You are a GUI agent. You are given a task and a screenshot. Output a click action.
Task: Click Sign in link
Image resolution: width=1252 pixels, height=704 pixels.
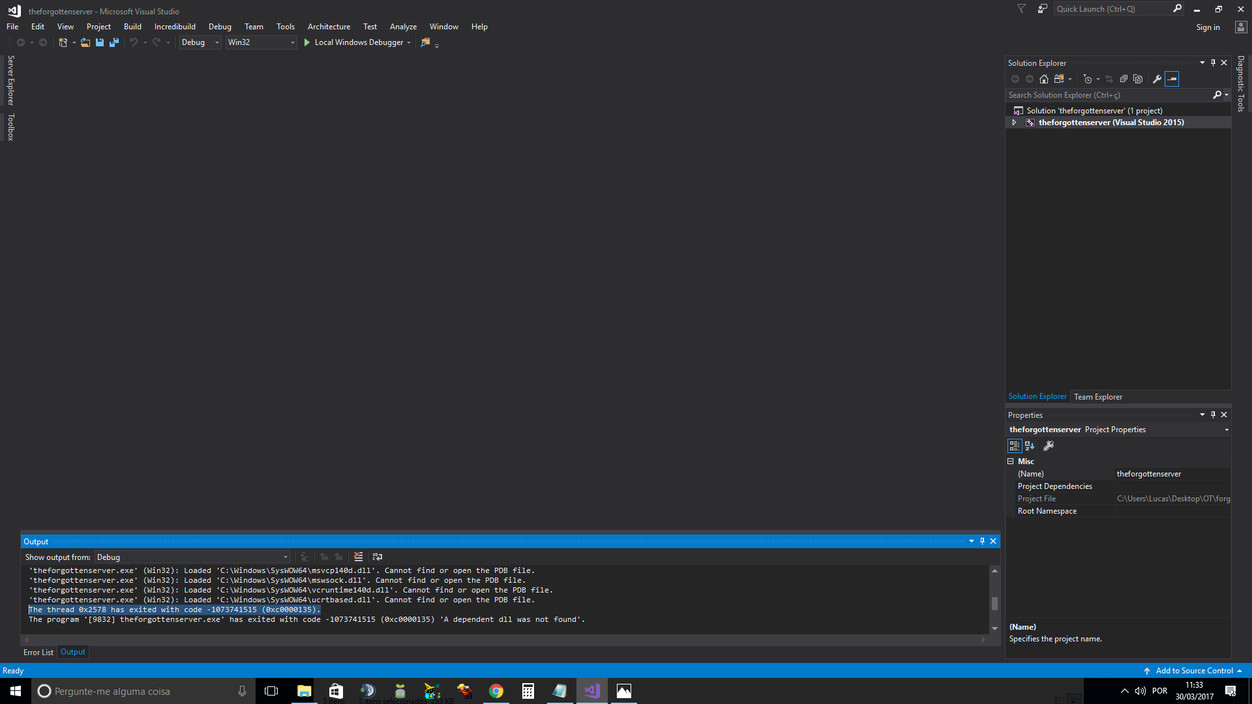[x=1208, y=27]
